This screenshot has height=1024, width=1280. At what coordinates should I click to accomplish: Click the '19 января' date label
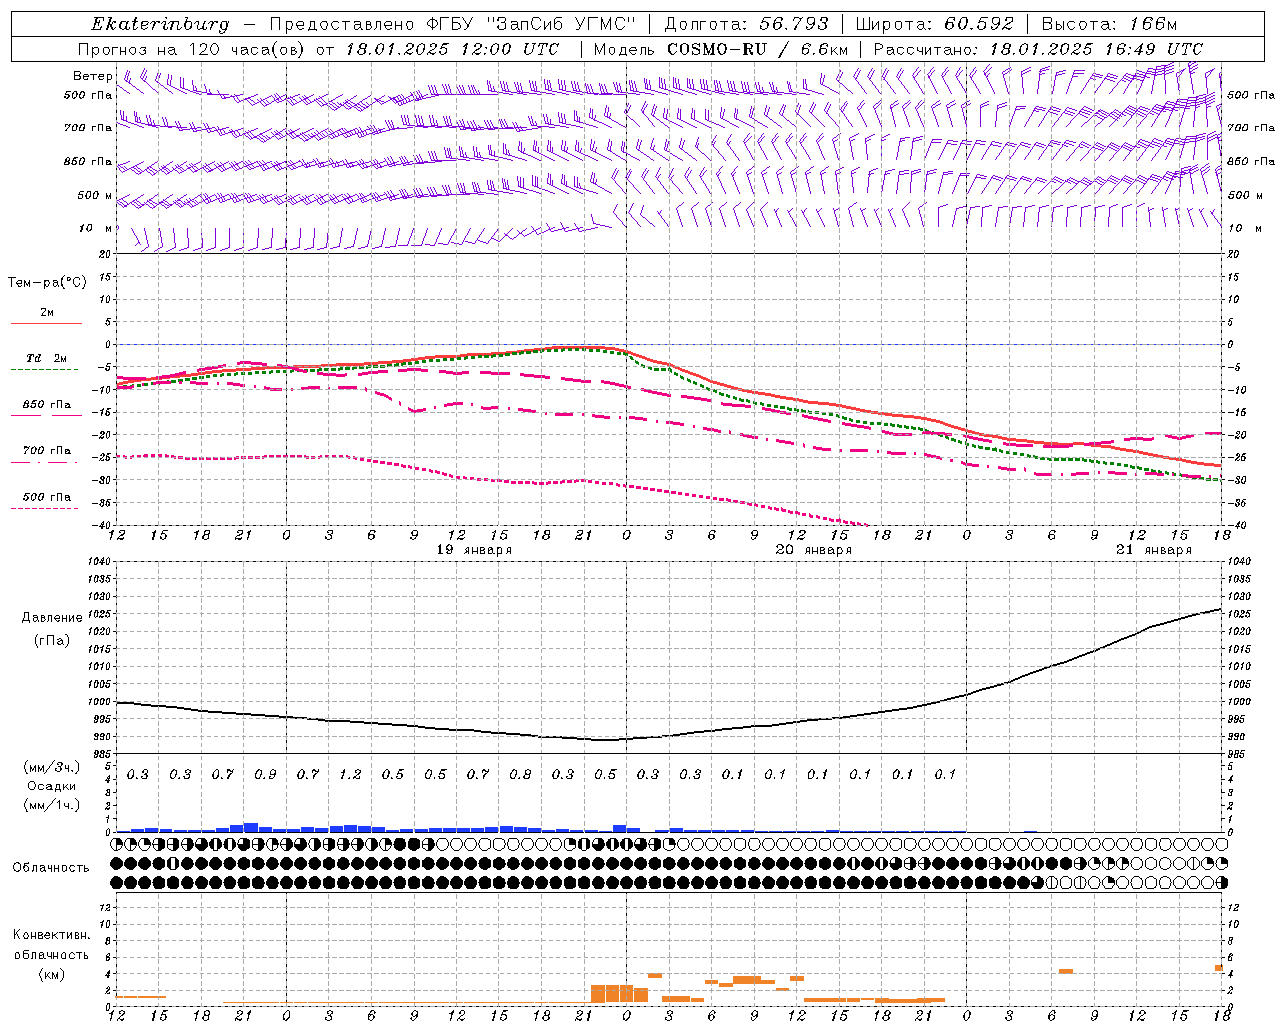[x=474, y=550]
